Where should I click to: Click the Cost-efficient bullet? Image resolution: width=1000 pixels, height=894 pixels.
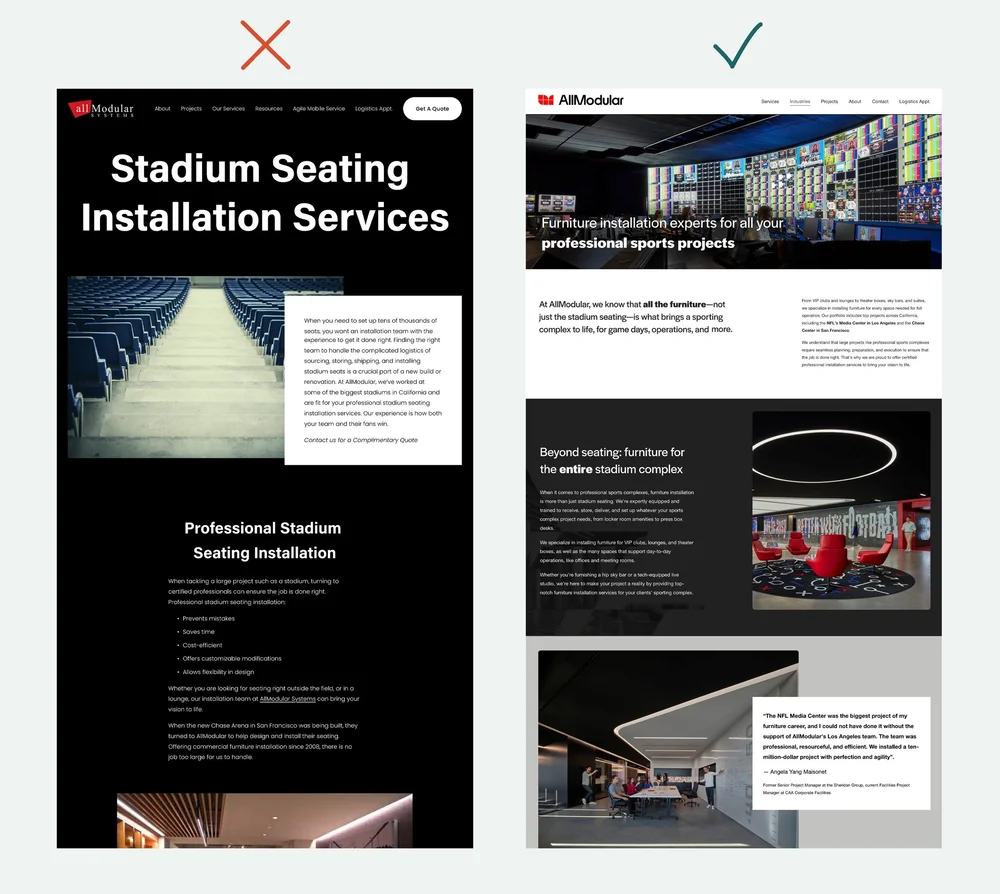[x=202, y=645]
